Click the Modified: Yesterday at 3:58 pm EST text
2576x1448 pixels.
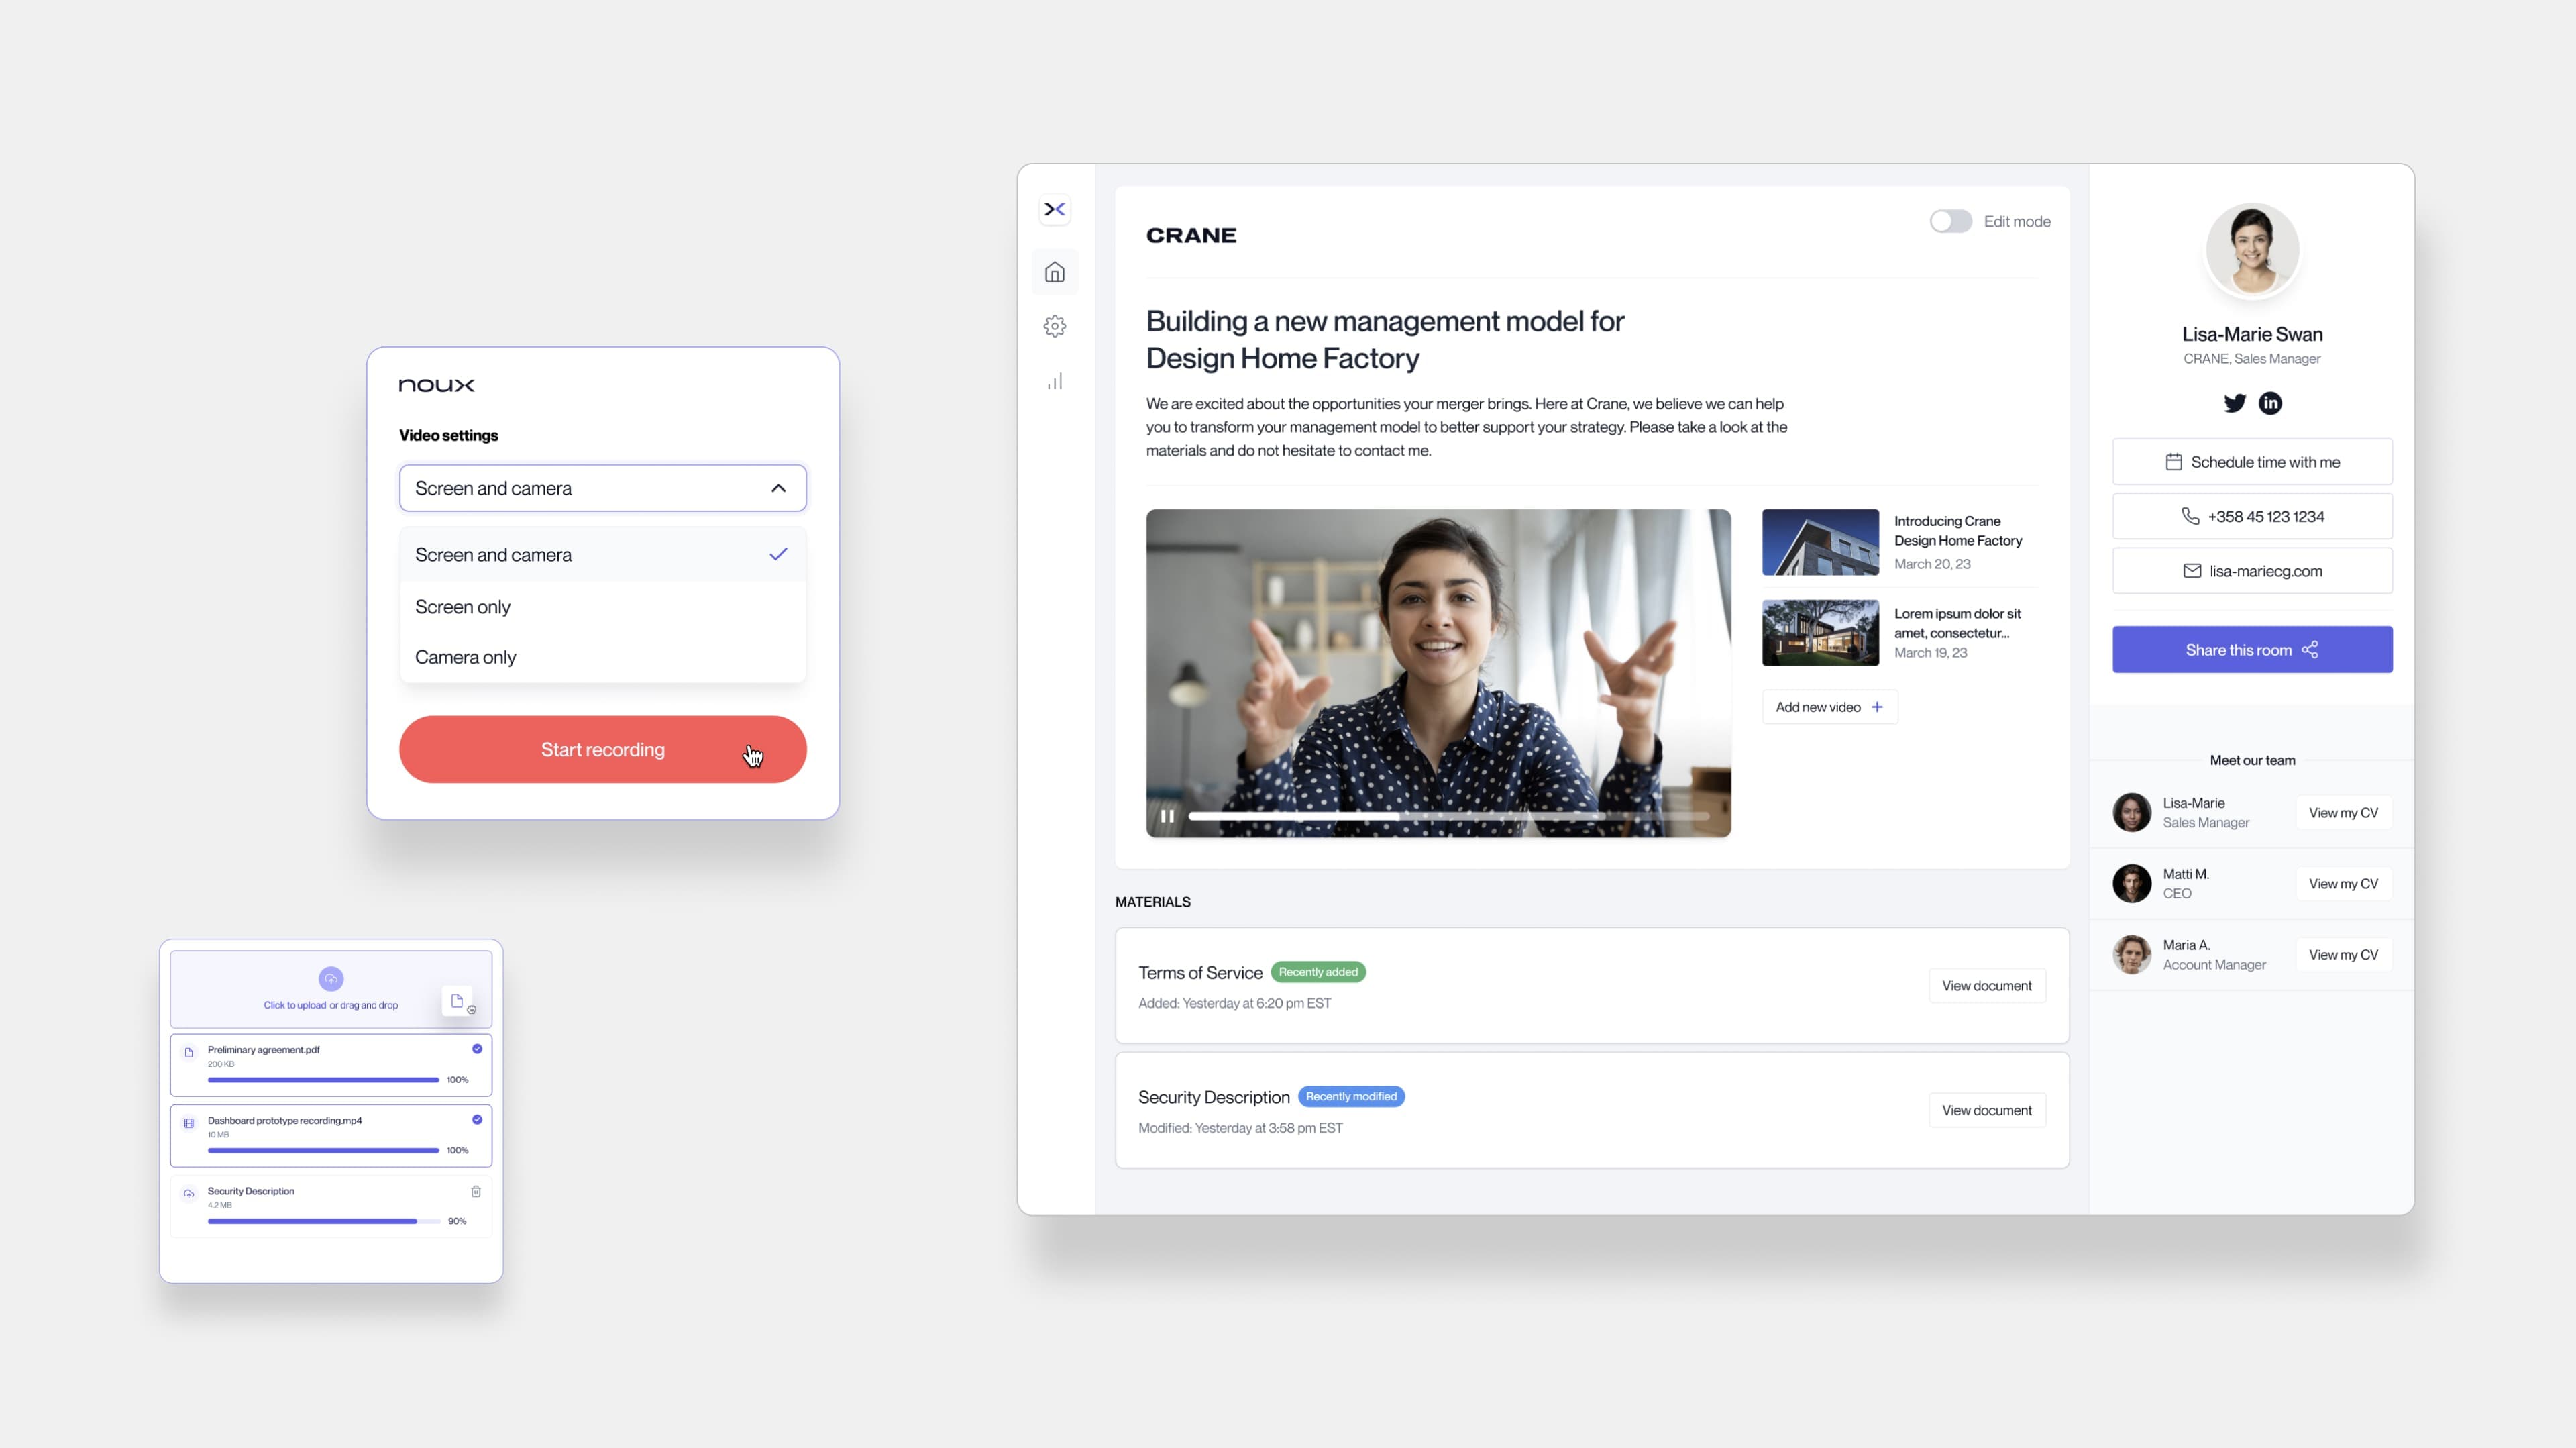click(1240, 1128)
